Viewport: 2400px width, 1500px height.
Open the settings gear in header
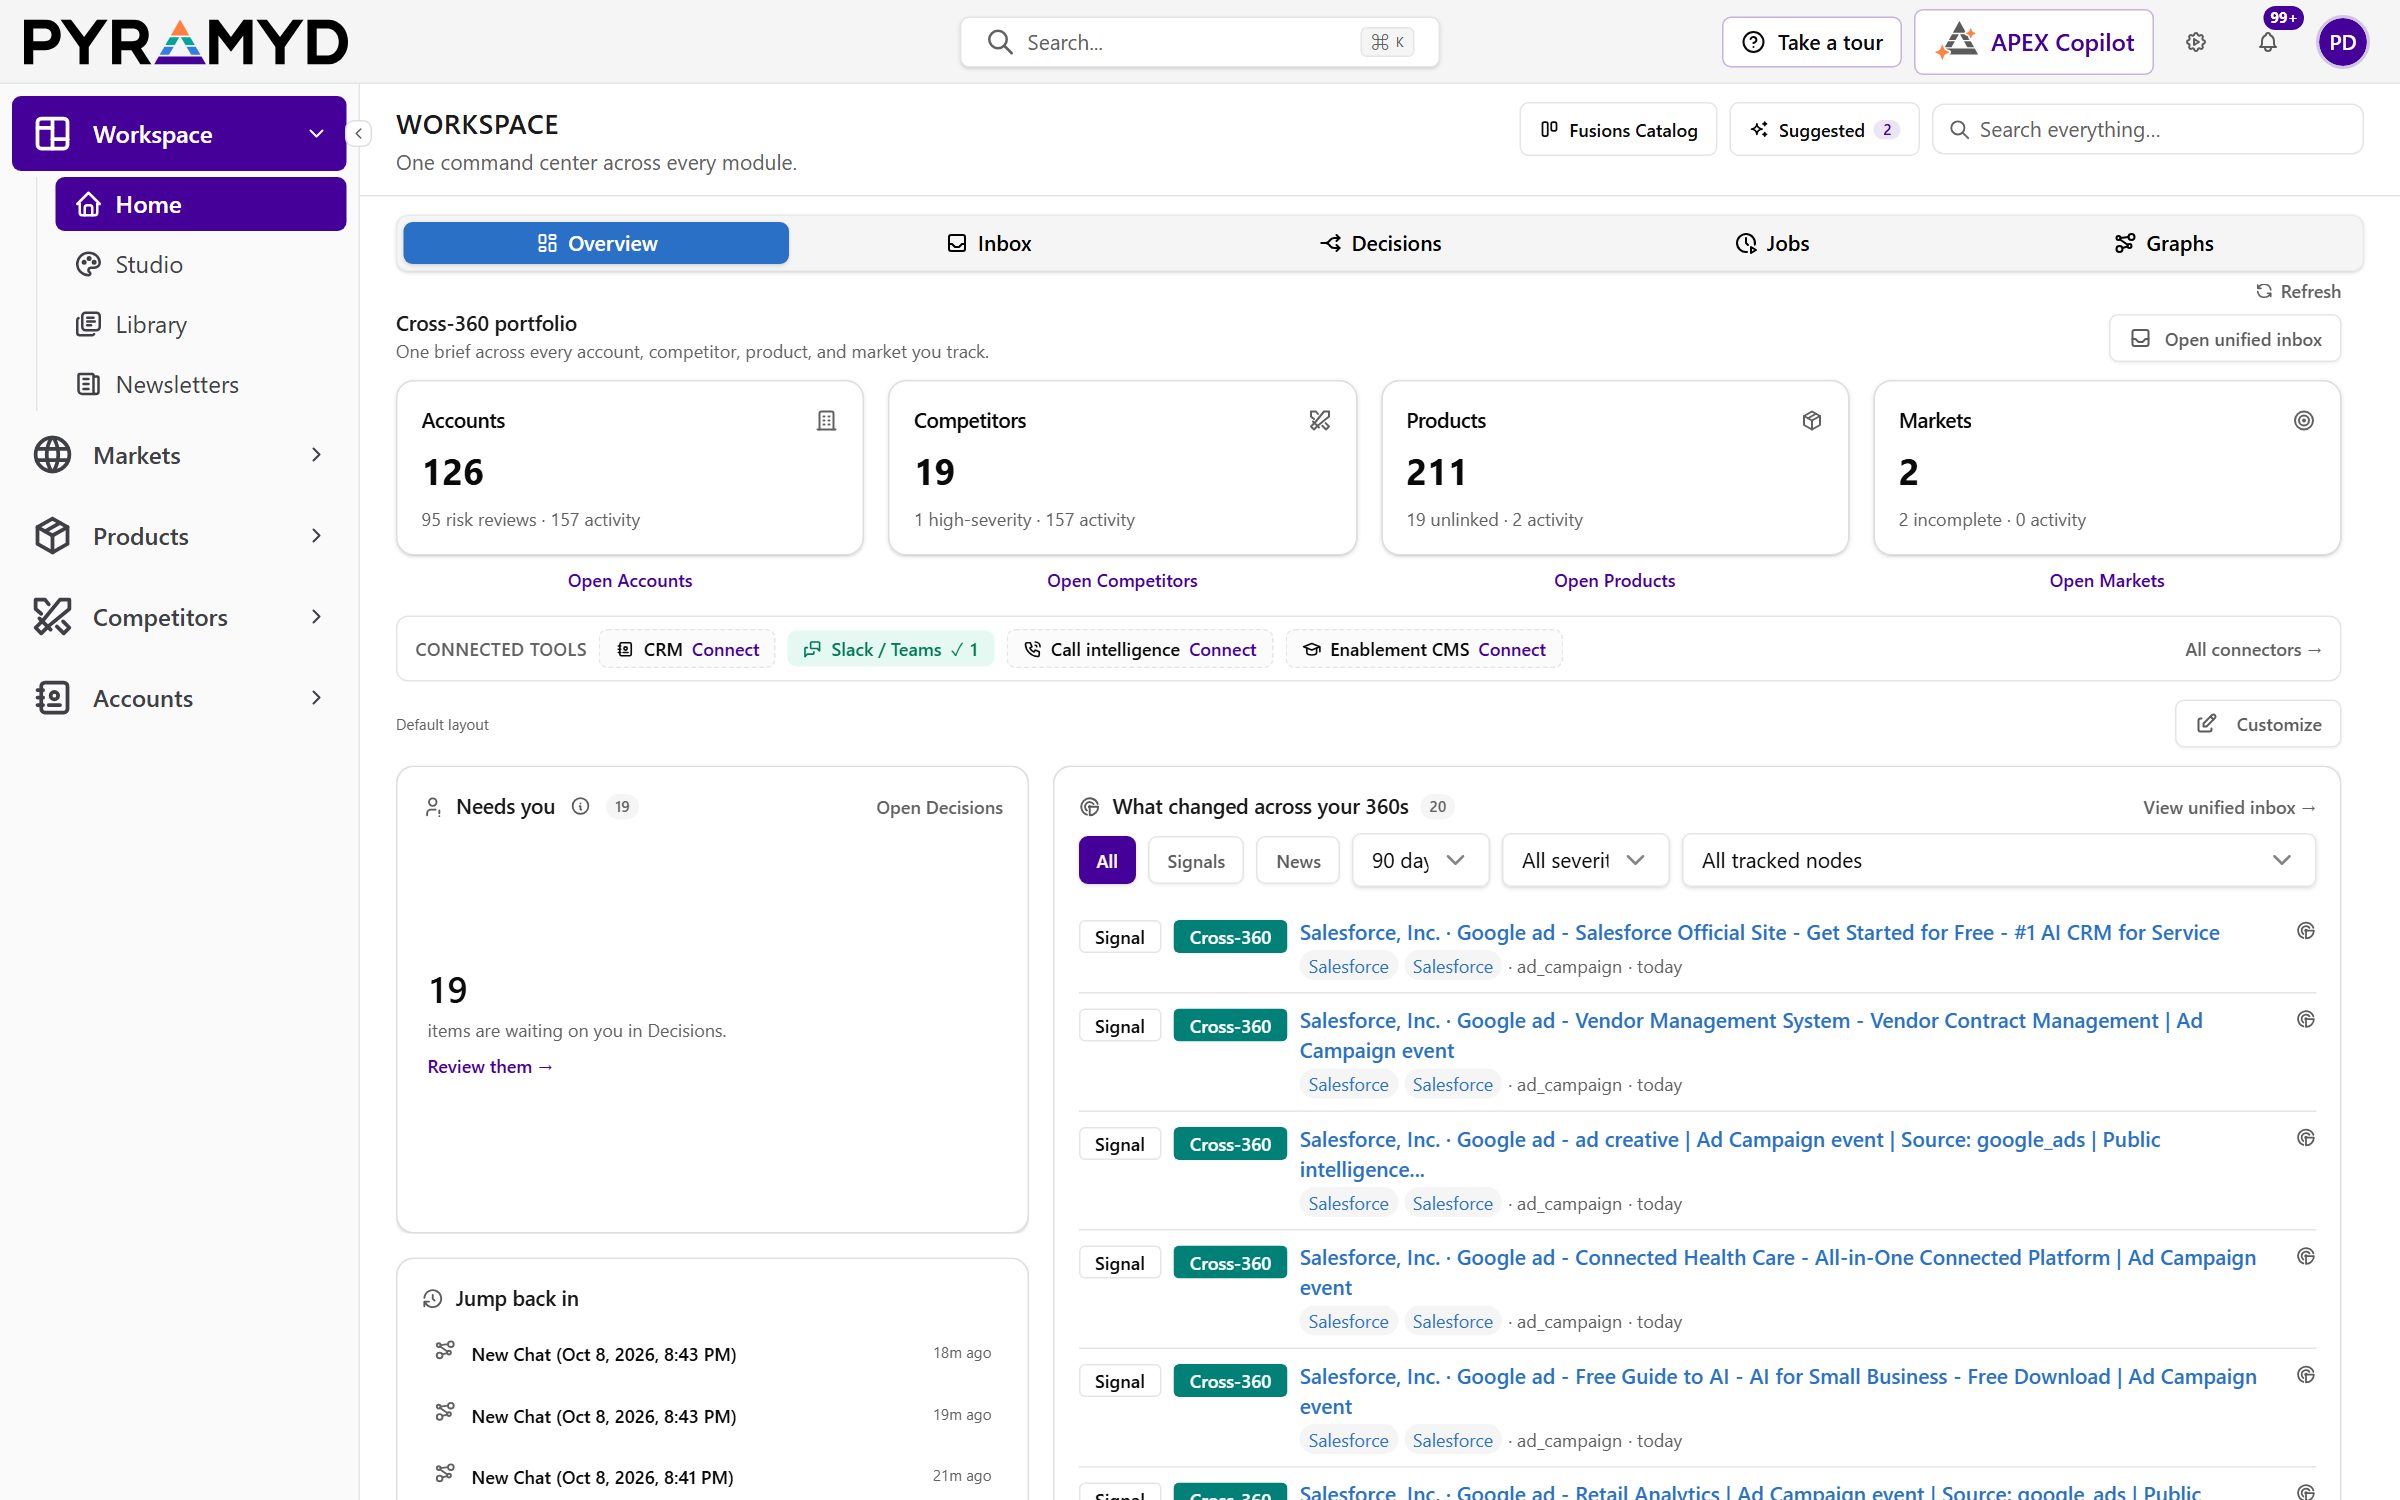(2195, 42)
